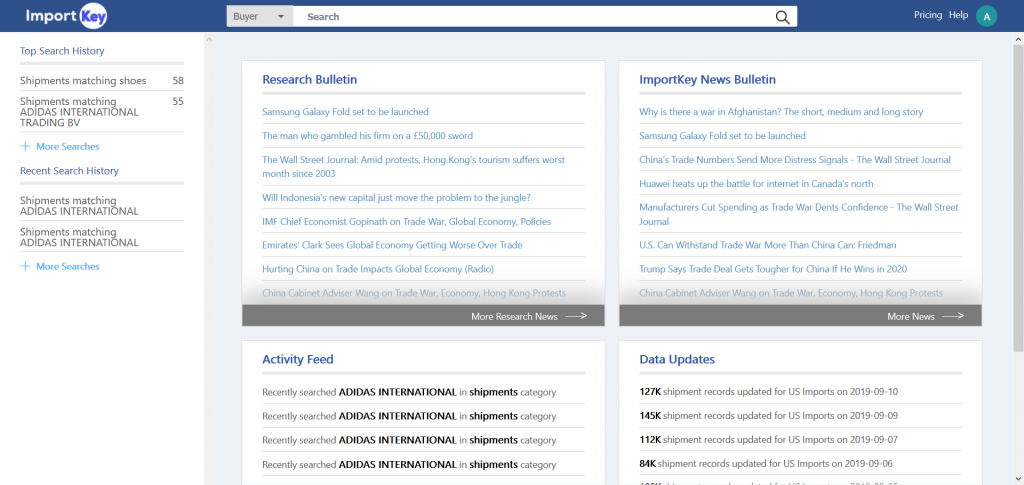The height and width of the screenshot is (485, 1024).
Task: Click the page vertical scrollbar thumb
Action: (1018, 198)
